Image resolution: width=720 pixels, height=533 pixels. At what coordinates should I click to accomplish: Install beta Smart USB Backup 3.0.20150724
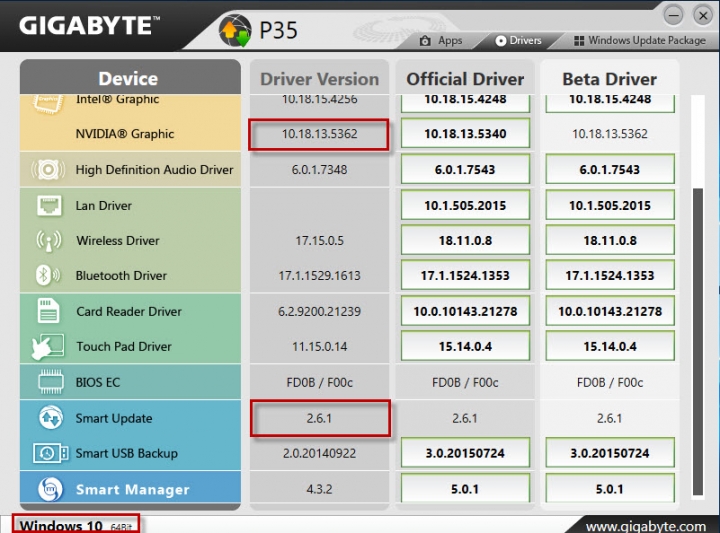pos(610,453)
